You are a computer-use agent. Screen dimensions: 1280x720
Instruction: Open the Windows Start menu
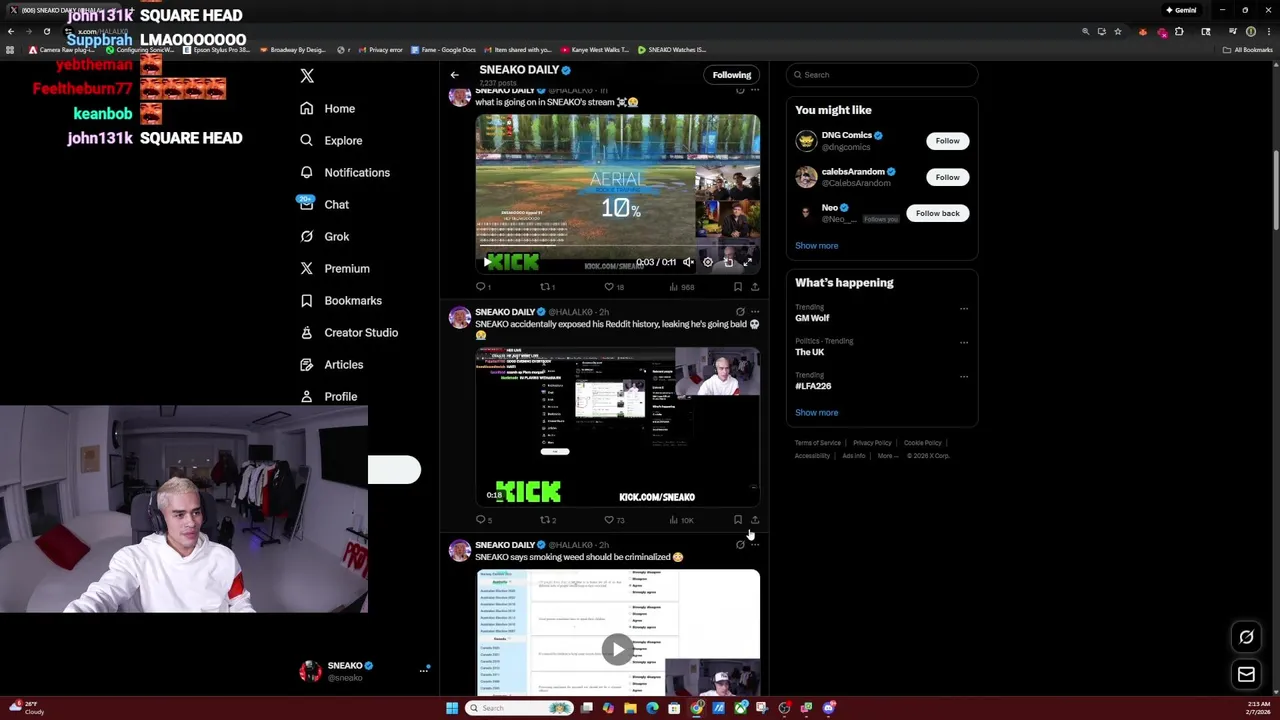[x=452, y=708]
